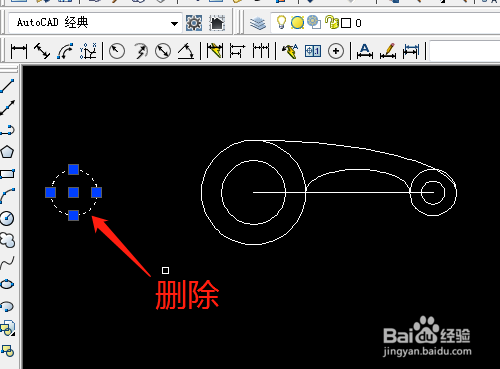Select the Arc tool
The width and height of the screenshot is (500, 369).
[7, 196]
